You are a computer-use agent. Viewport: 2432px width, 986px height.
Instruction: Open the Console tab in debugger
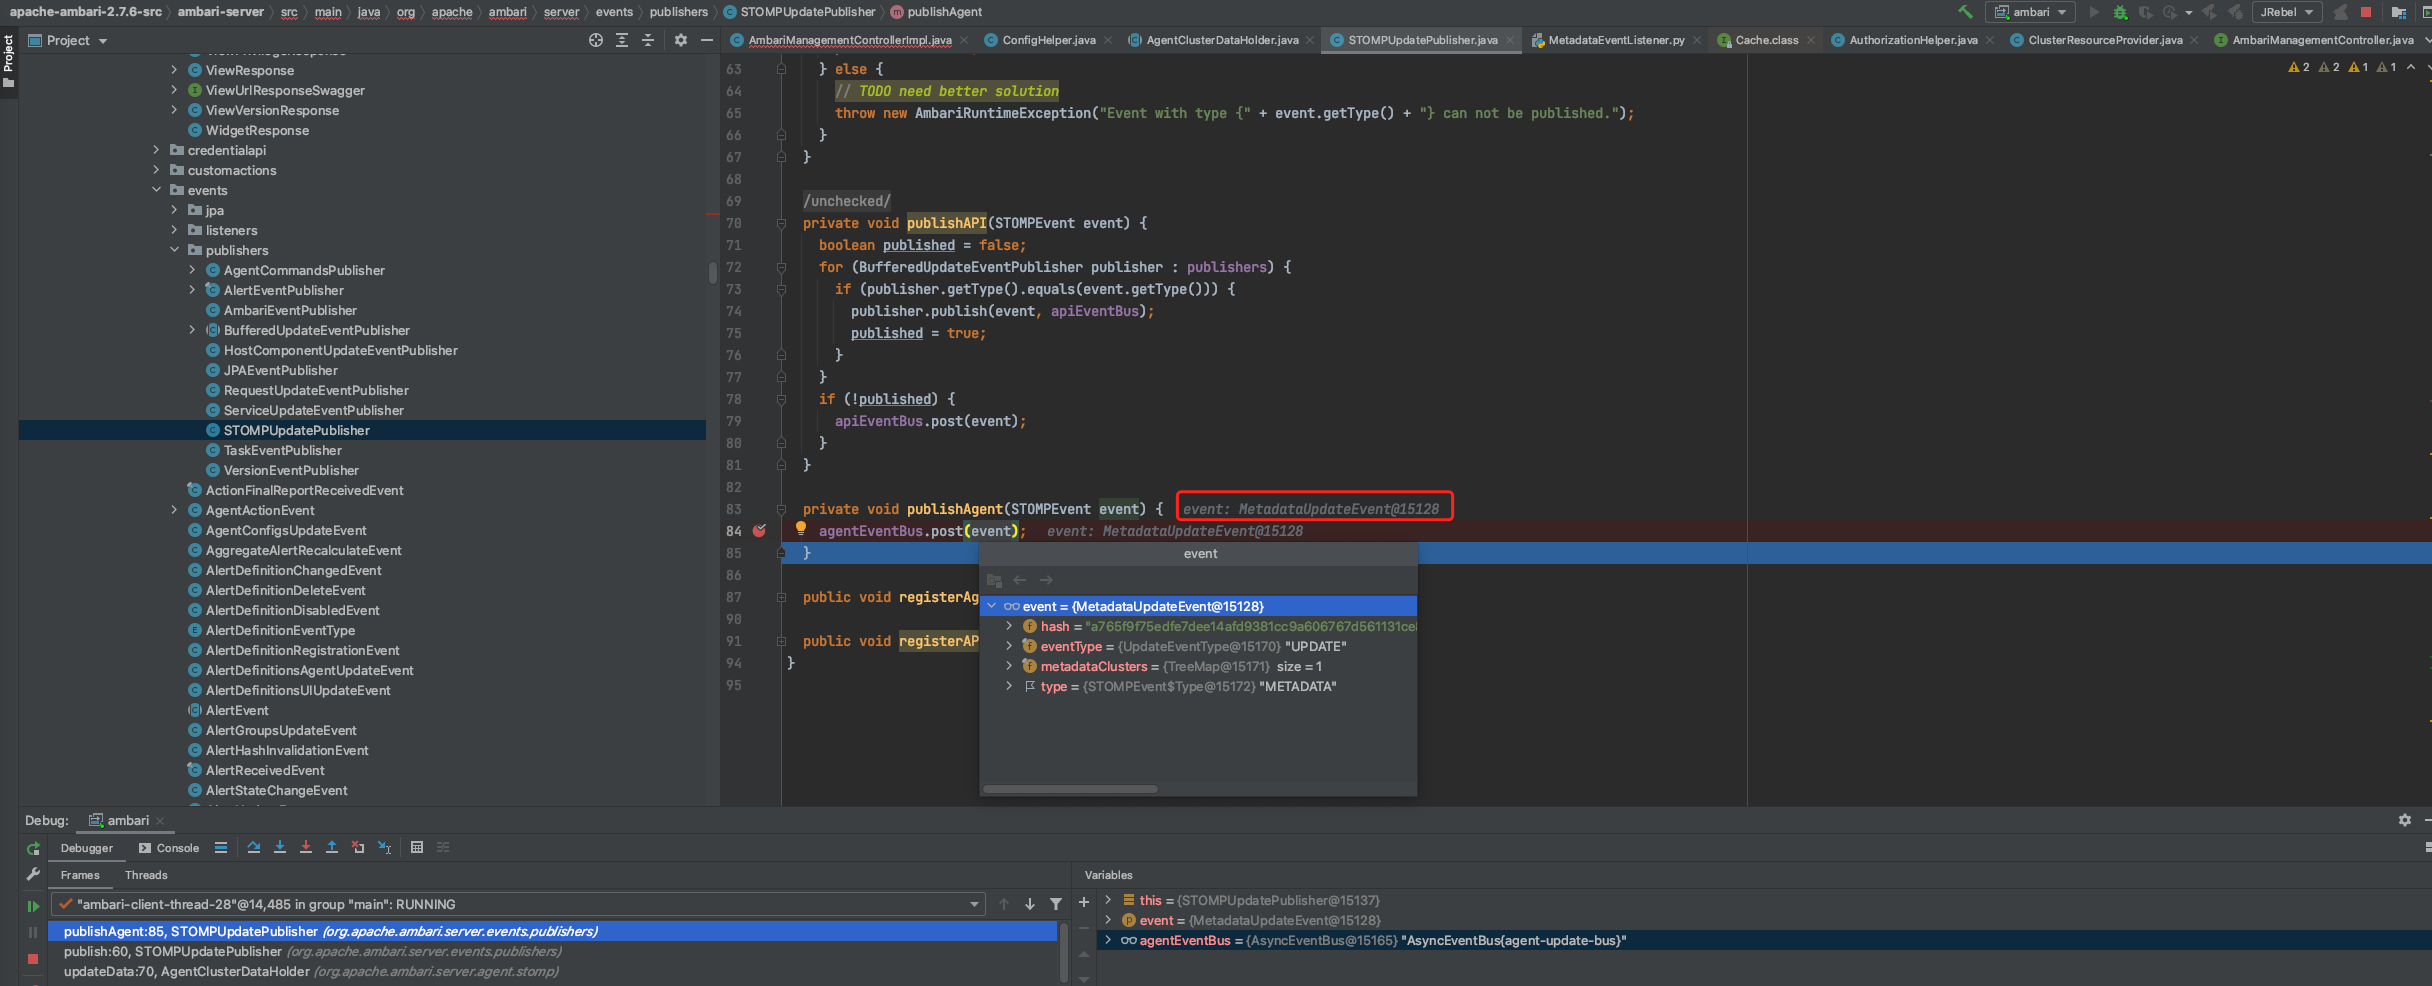click(169, 848)
